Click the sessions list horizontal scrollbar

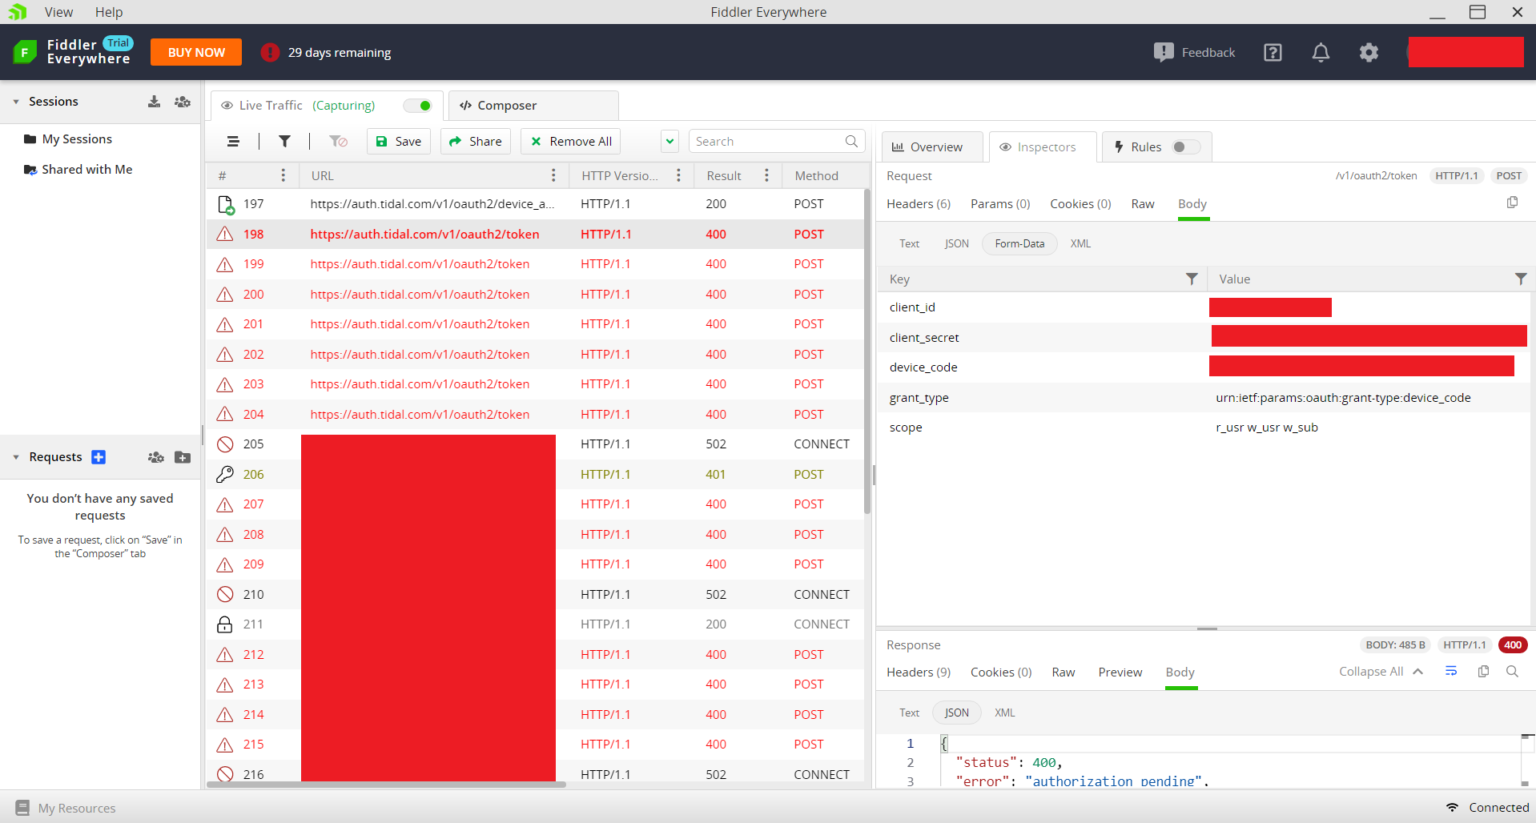[x=386, y=784]
